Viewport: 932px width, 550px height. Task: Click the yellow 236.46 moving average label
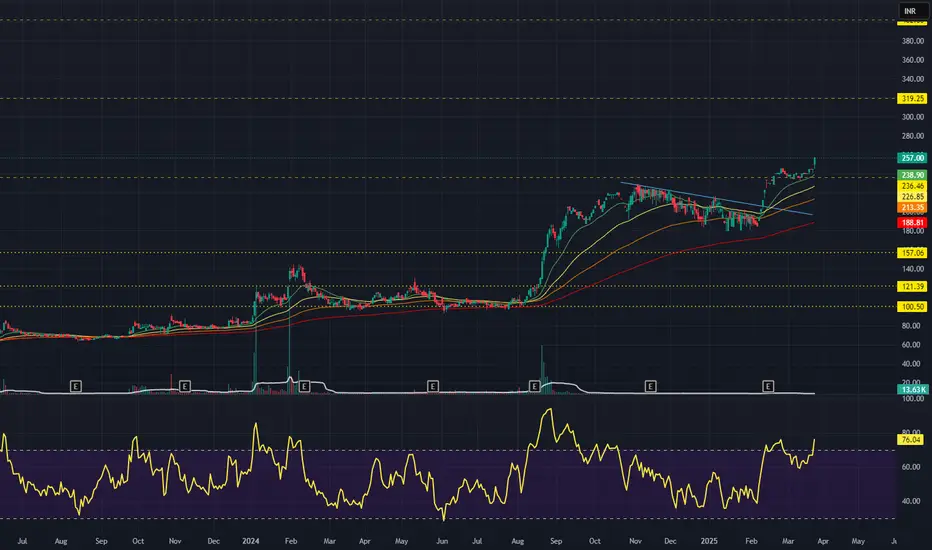click(912, 186)
